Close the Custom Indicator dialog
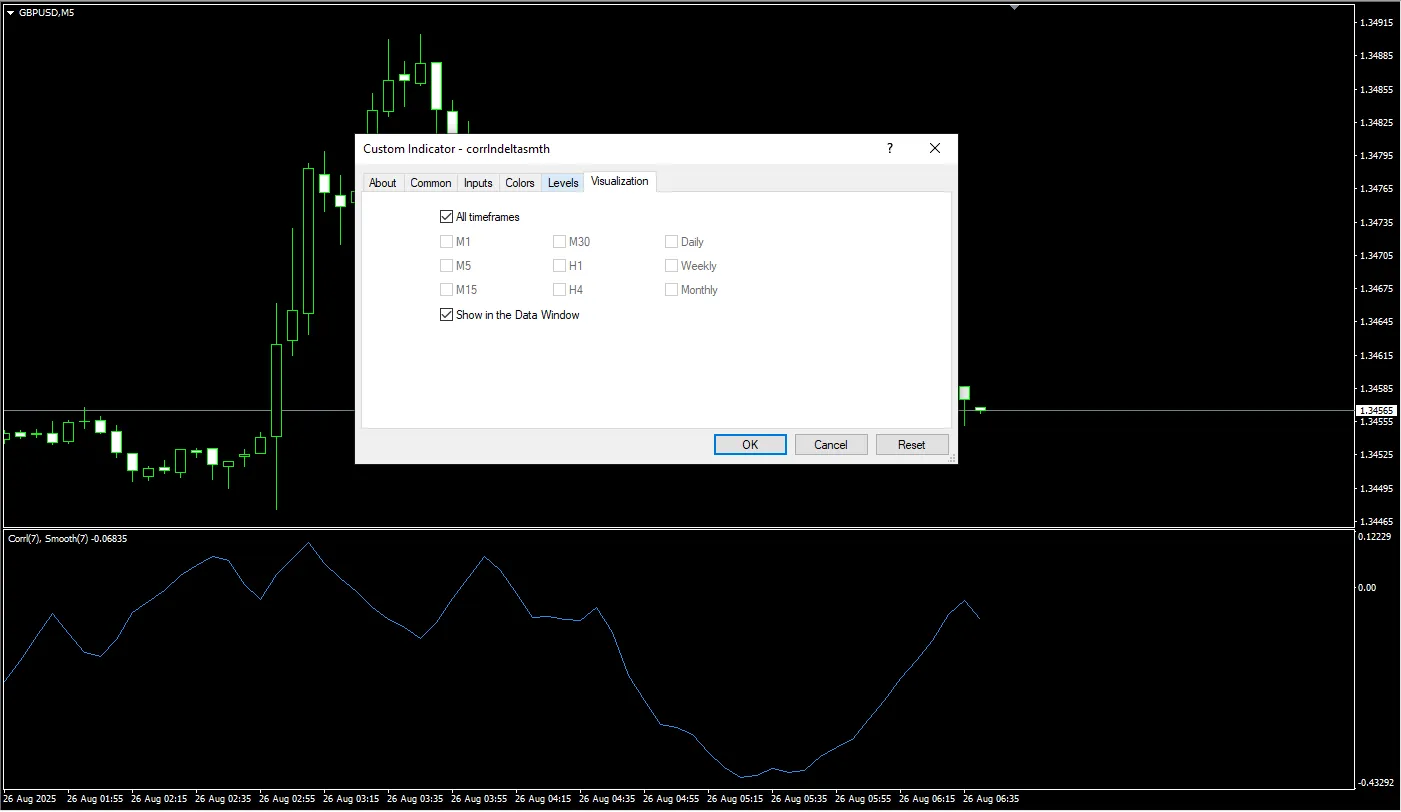Viewport: 1401px width, 812px height. (x=935, y=148)
